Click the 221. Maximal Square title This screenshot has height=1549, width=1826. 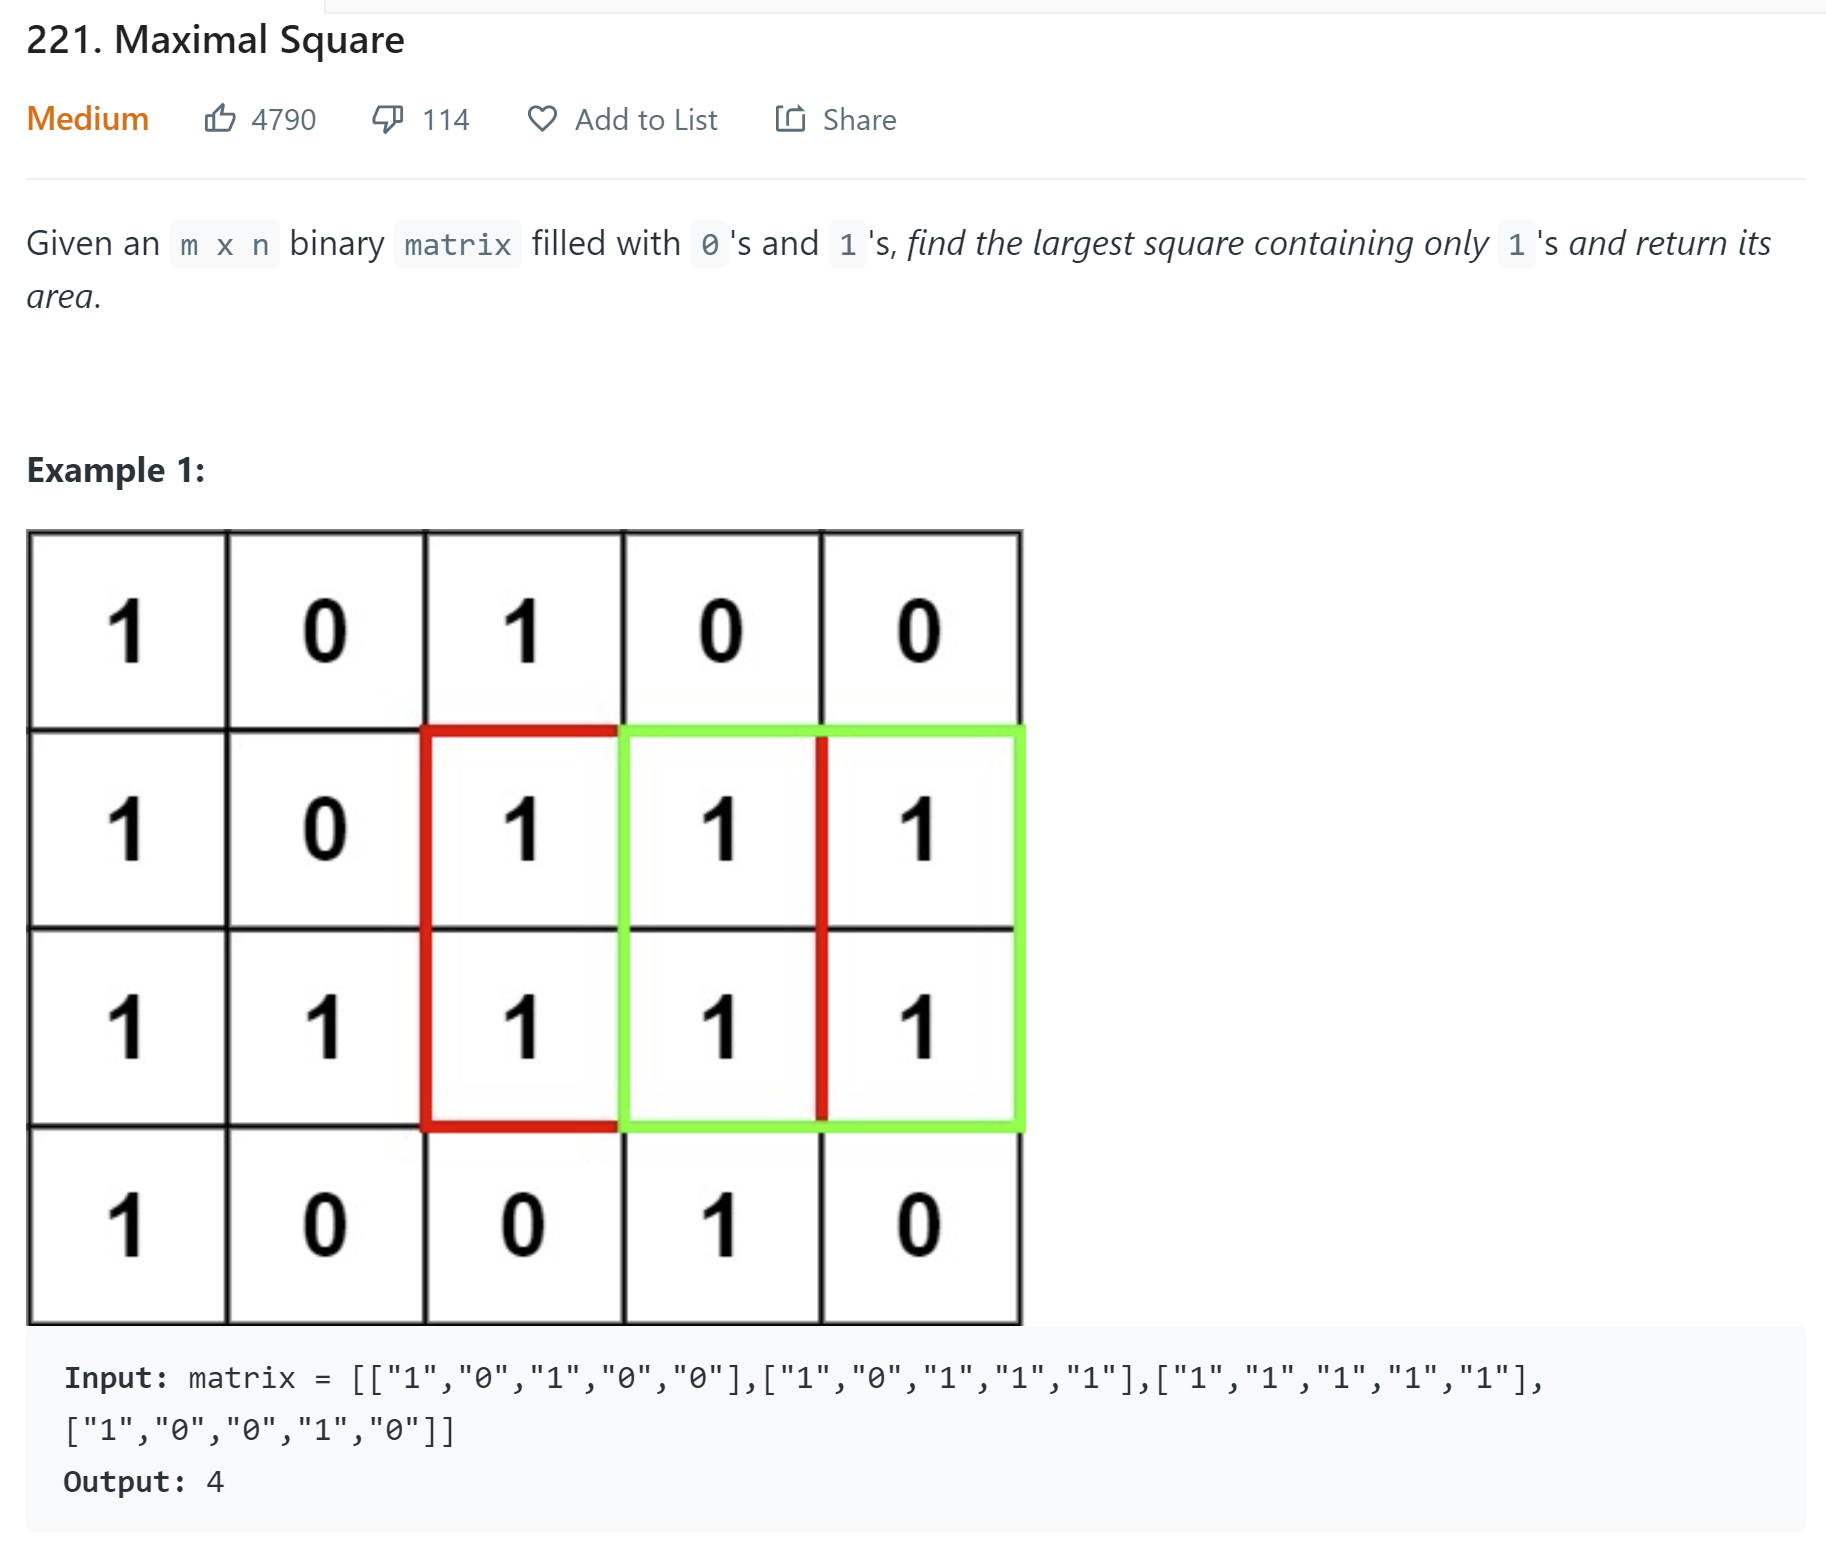coord(215,40)
